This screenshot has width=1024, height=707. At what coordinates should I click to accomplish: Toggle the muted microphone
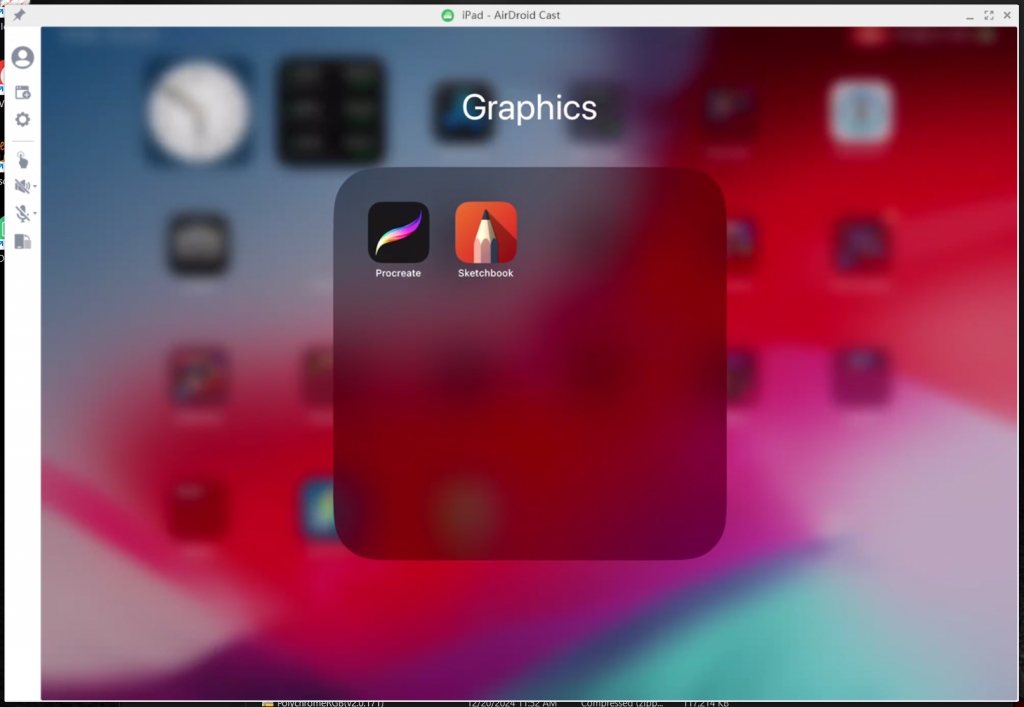(x=22, y=213)
